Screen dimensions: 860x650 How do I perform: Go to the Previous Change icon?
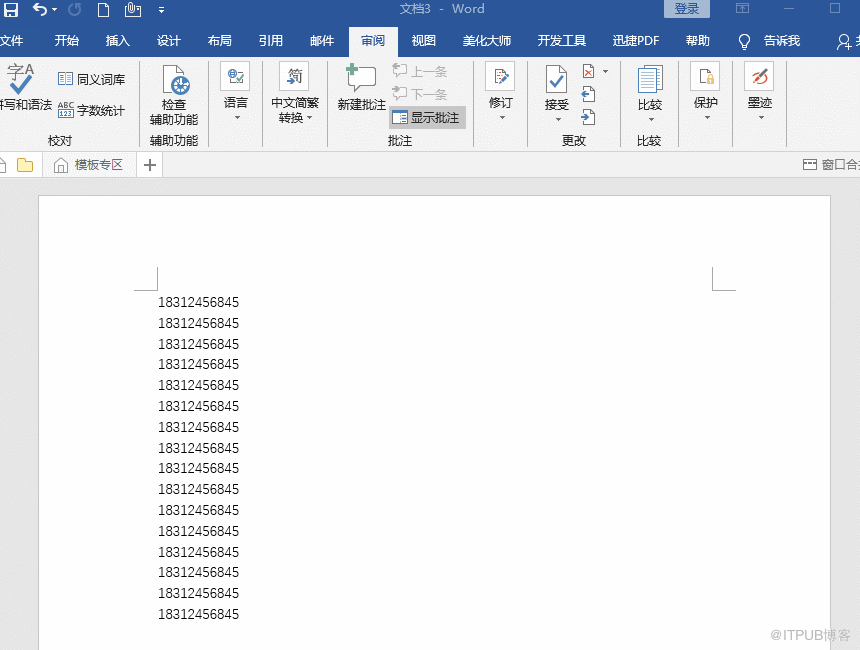click(x=589, y=95)
